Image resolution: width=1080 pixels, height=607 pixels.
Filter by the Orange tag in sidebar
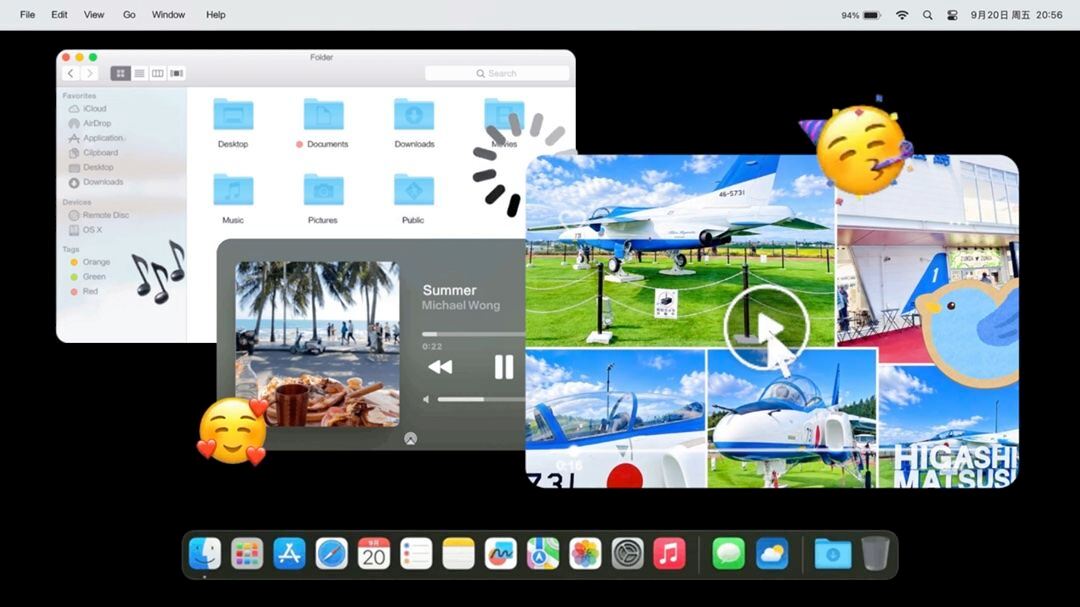click(x=90, y=262)
